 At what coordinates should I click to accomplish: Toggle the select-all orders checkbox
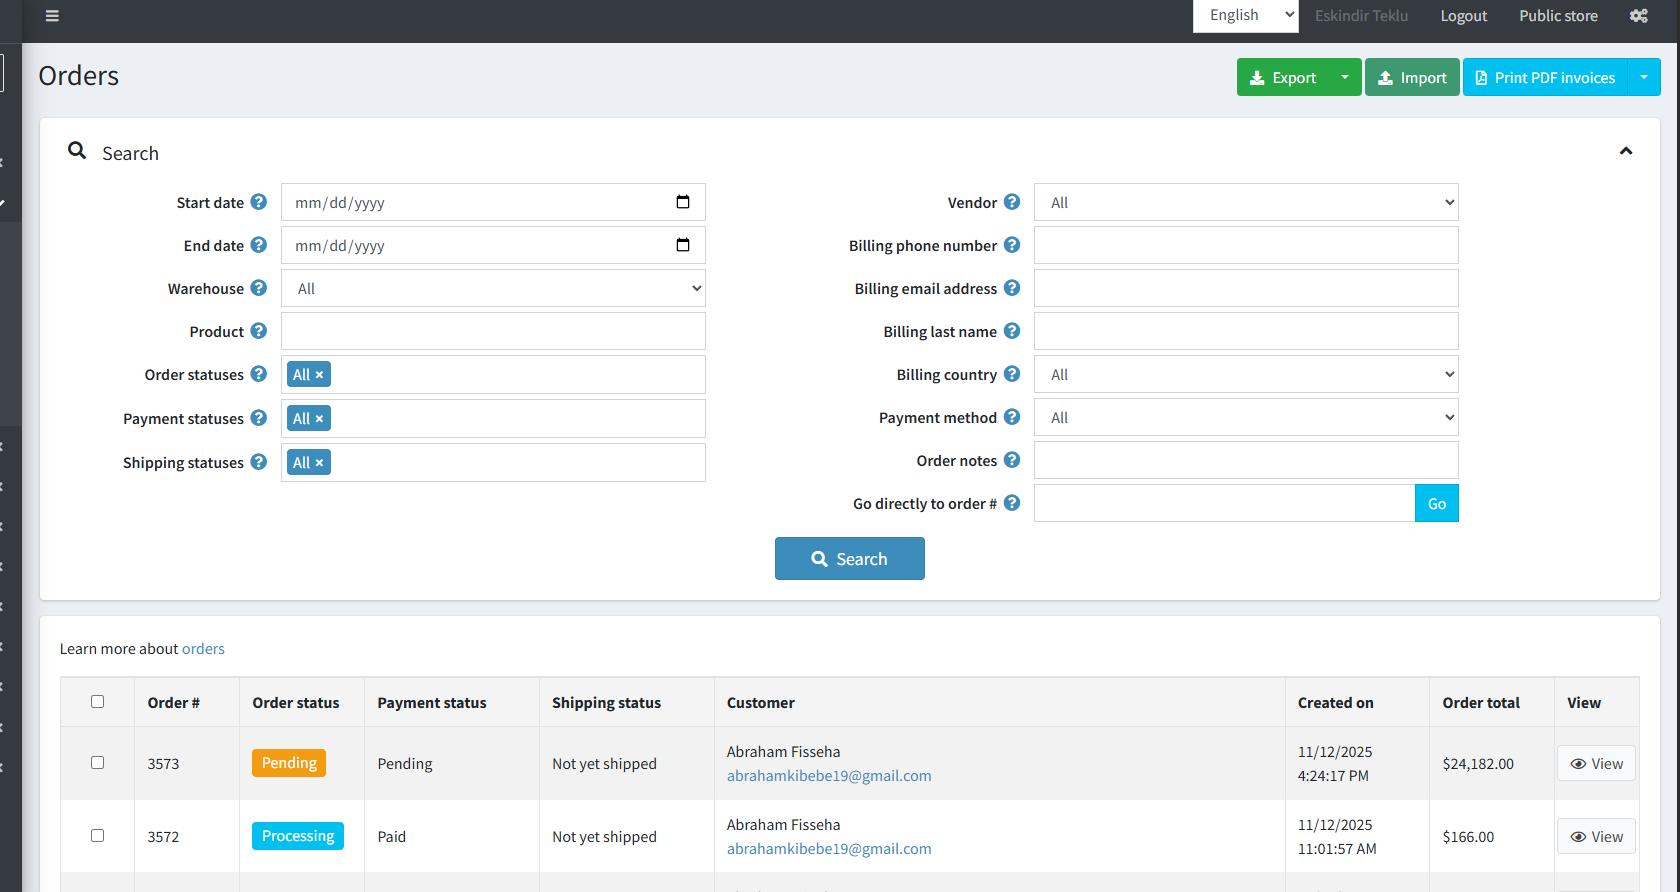coord(97,702)
